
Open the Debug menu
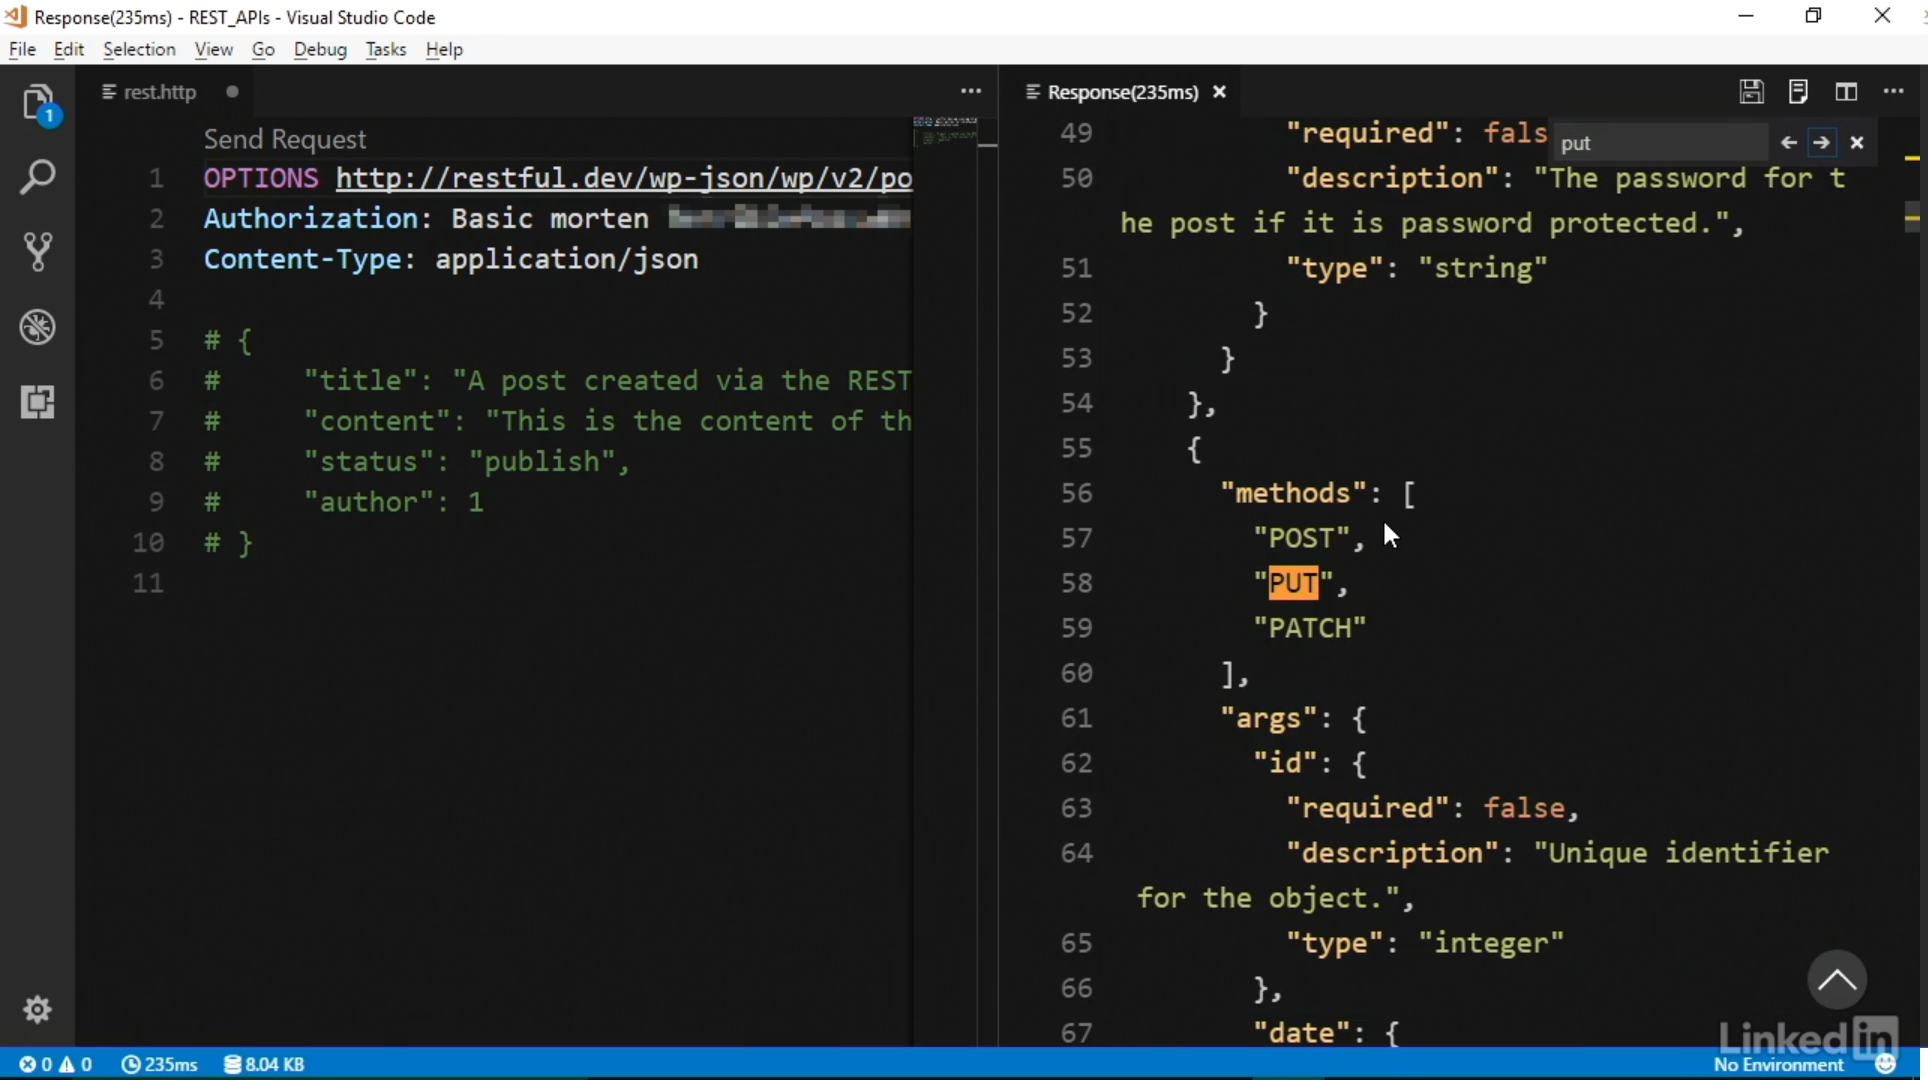click(x=320, y=49)
